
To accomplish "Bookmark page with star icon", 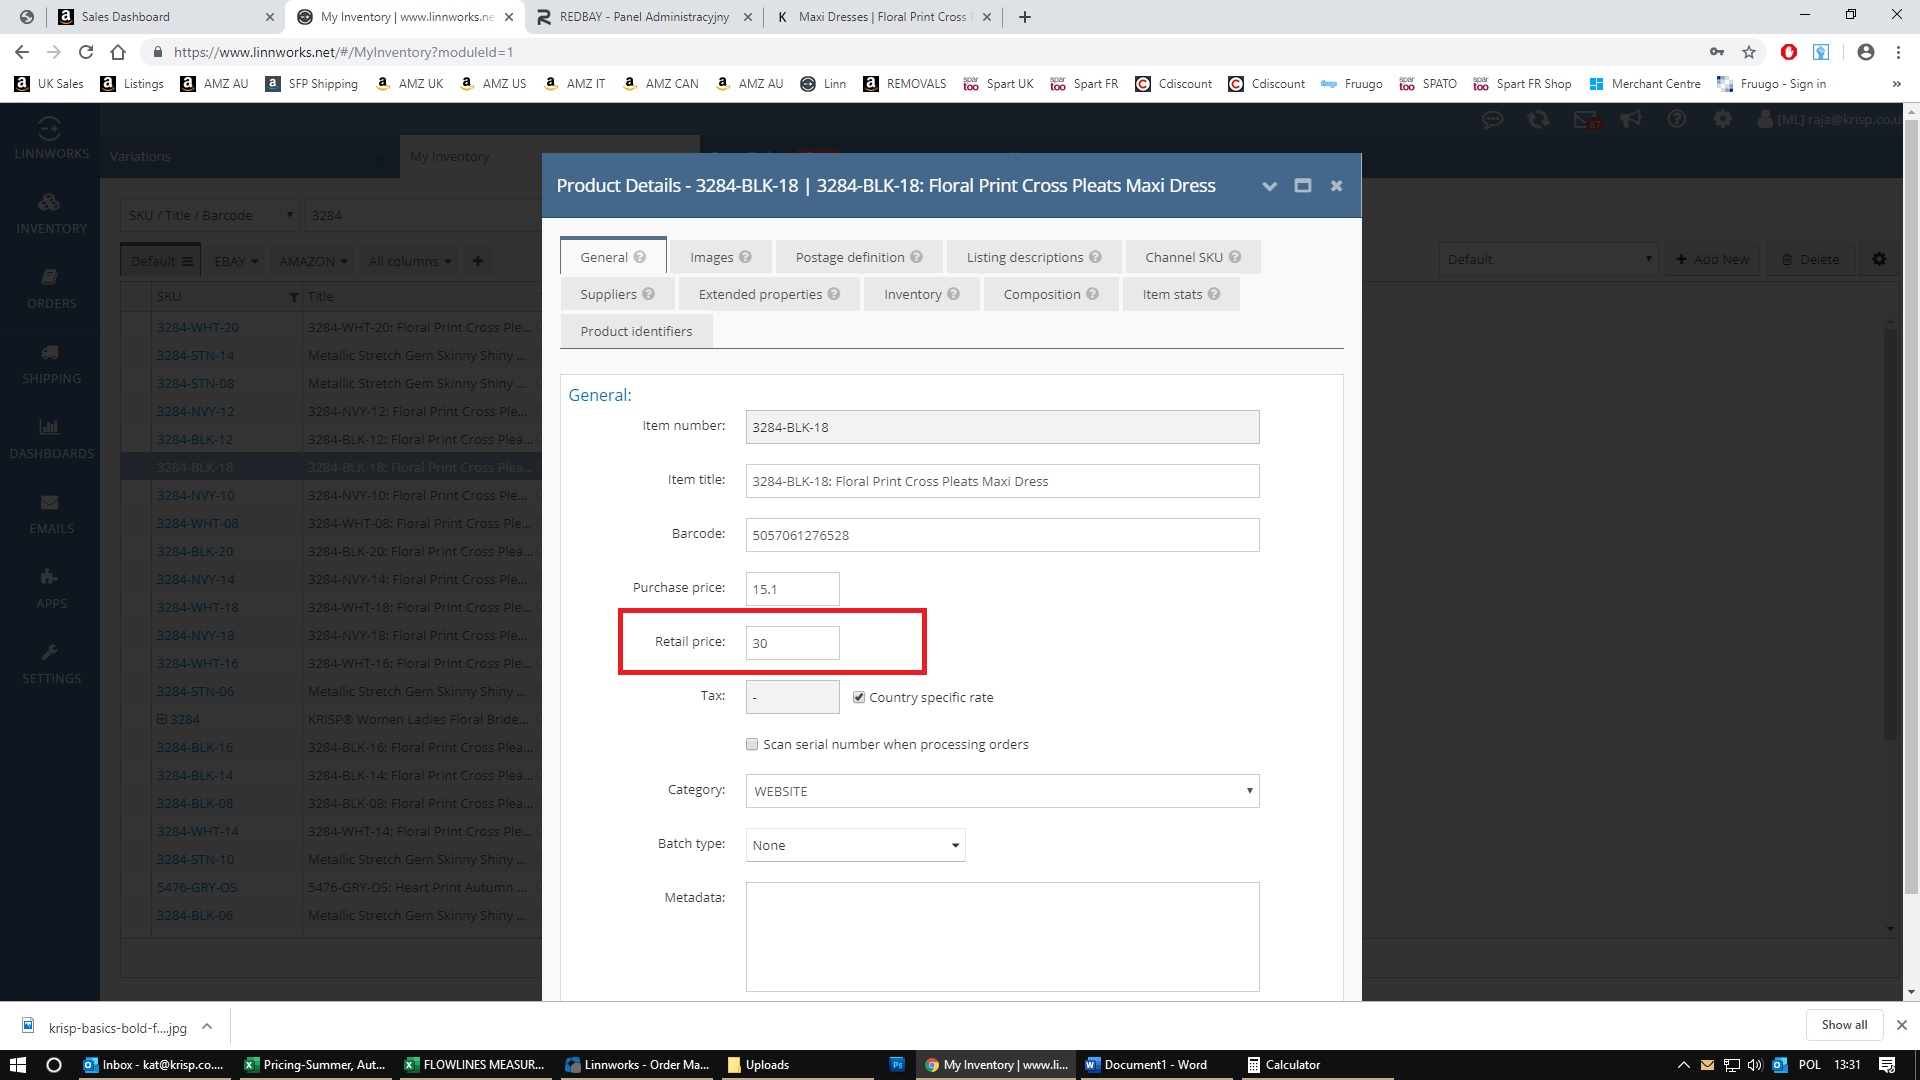I will point(1748,52).
